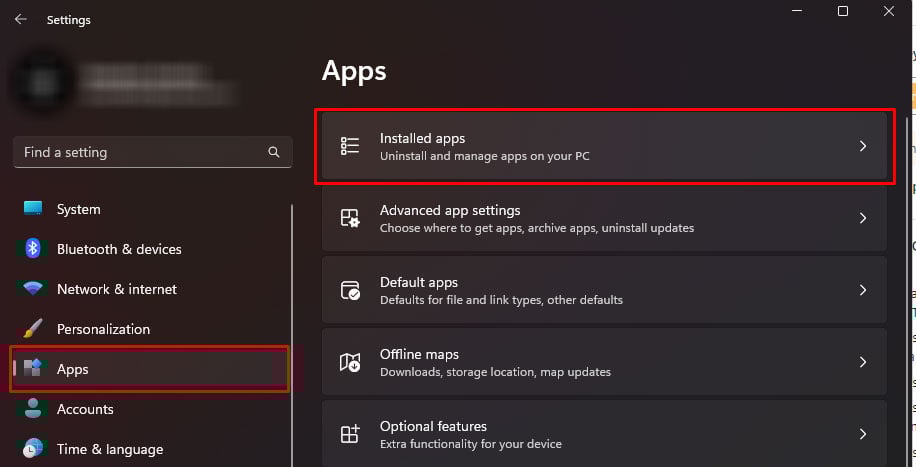Expand Installed apps using its chevron

tap(863, 146)
